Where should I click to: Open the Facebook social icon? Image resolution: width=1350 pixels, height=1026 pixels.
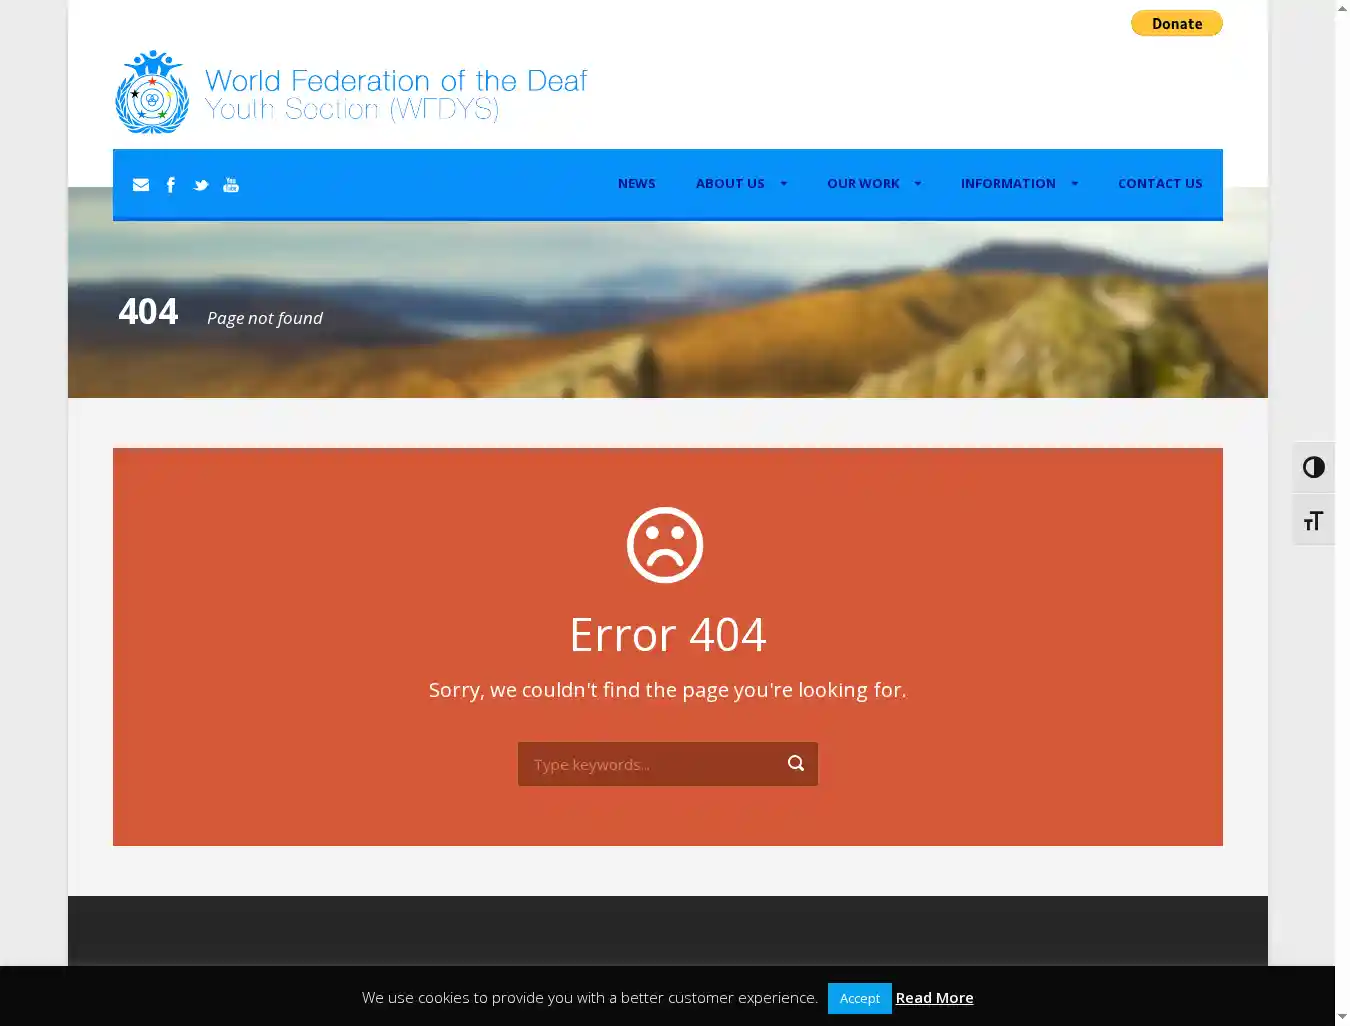tap(171, 185)
